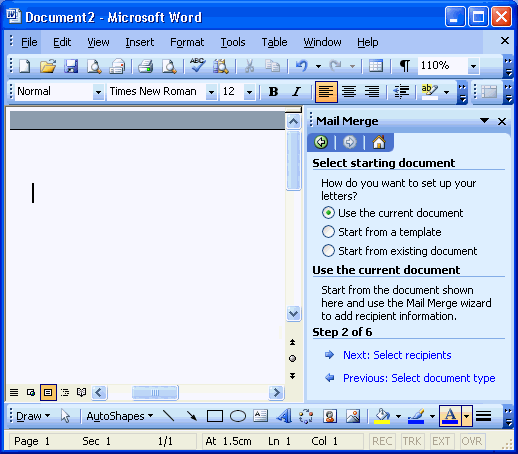Select the Oval drawing tool
518x454 pixels.
coord(238,416)
